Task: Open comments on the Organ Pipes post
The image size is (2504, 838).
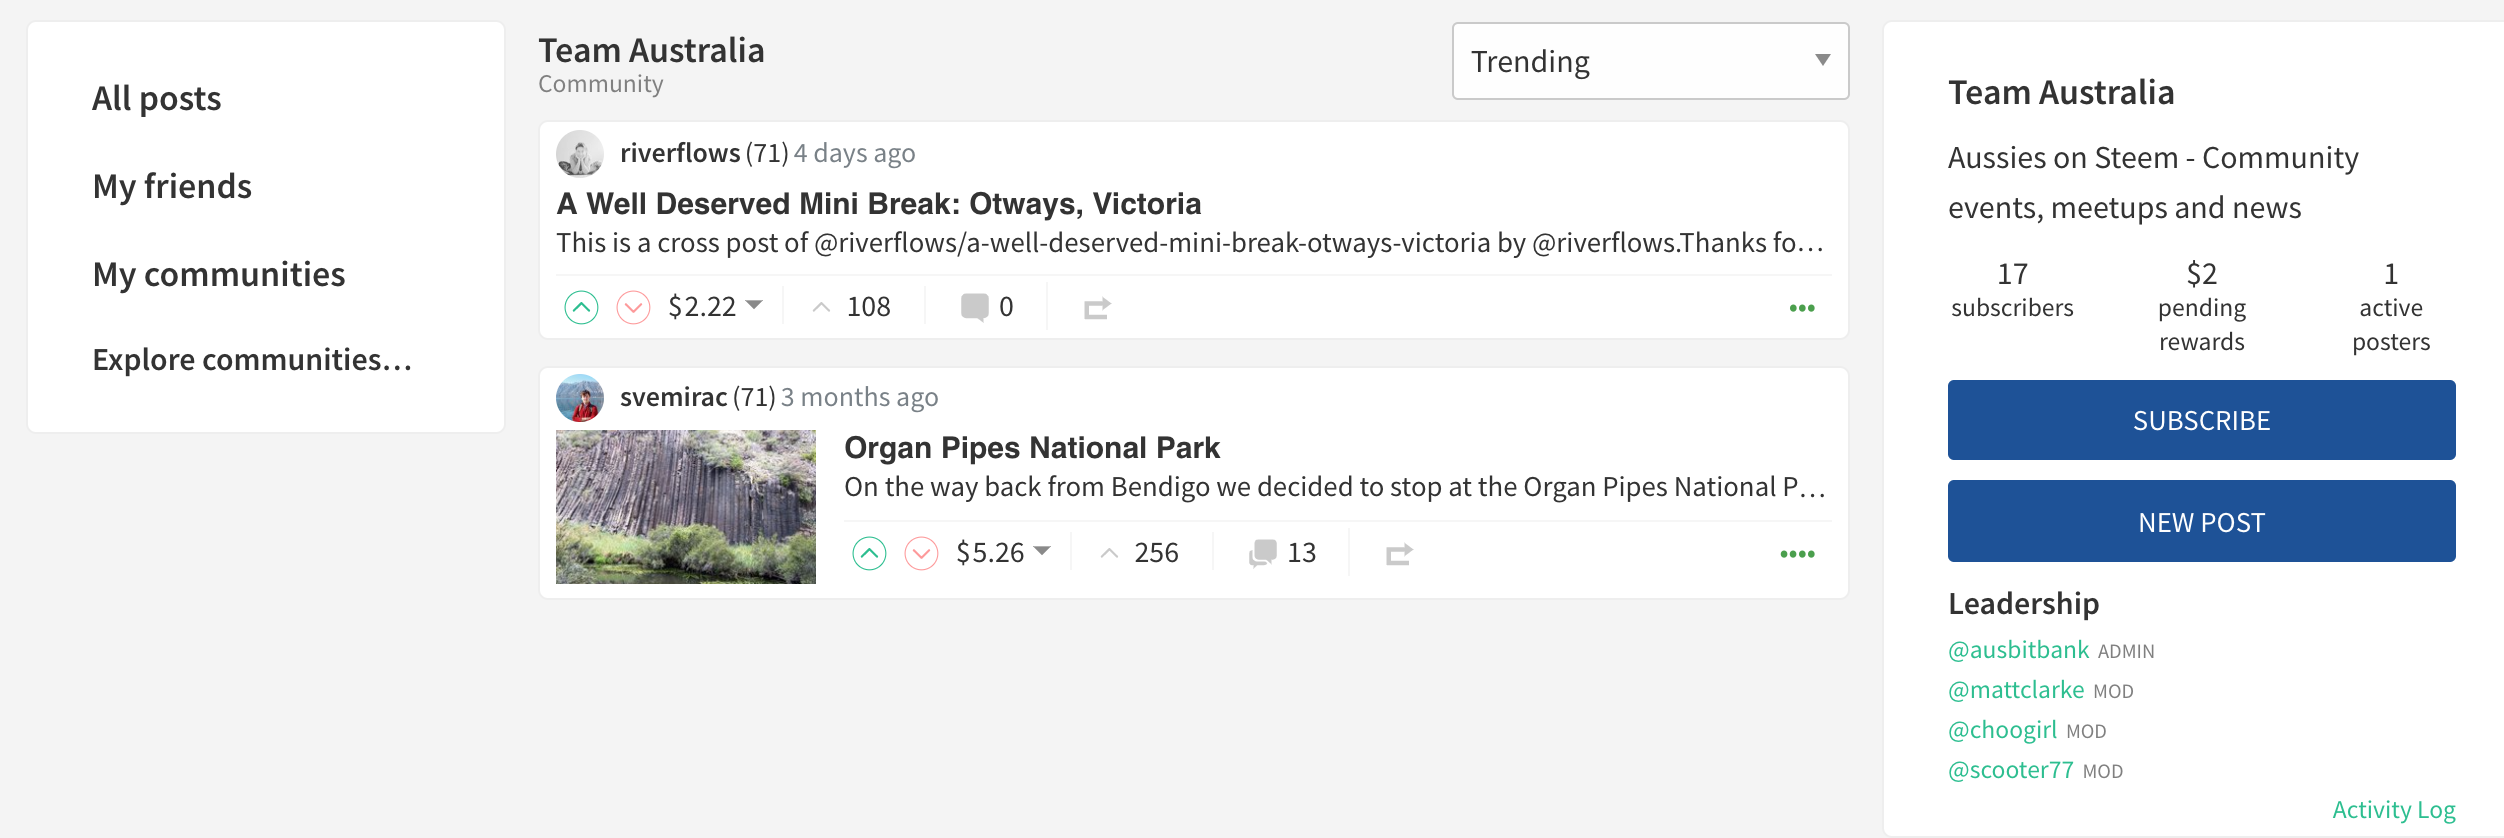Action: click(x=1282, y=553)
